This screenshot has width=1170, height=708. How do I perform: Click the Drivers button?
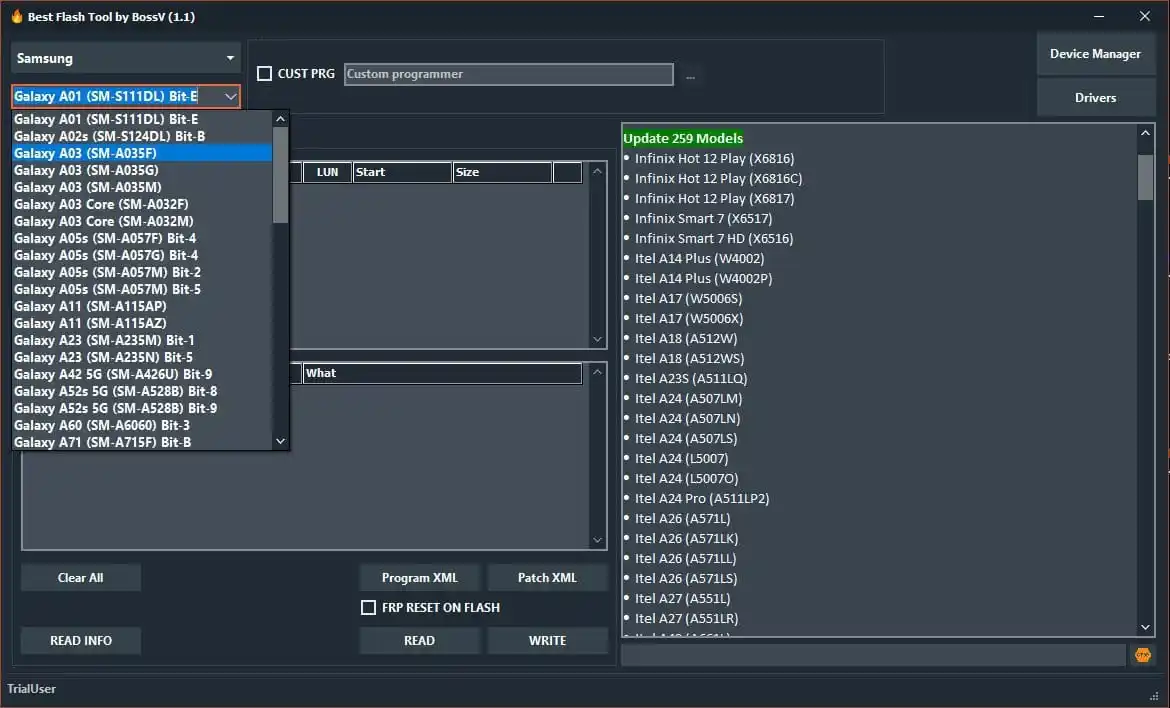point(1095,98)
